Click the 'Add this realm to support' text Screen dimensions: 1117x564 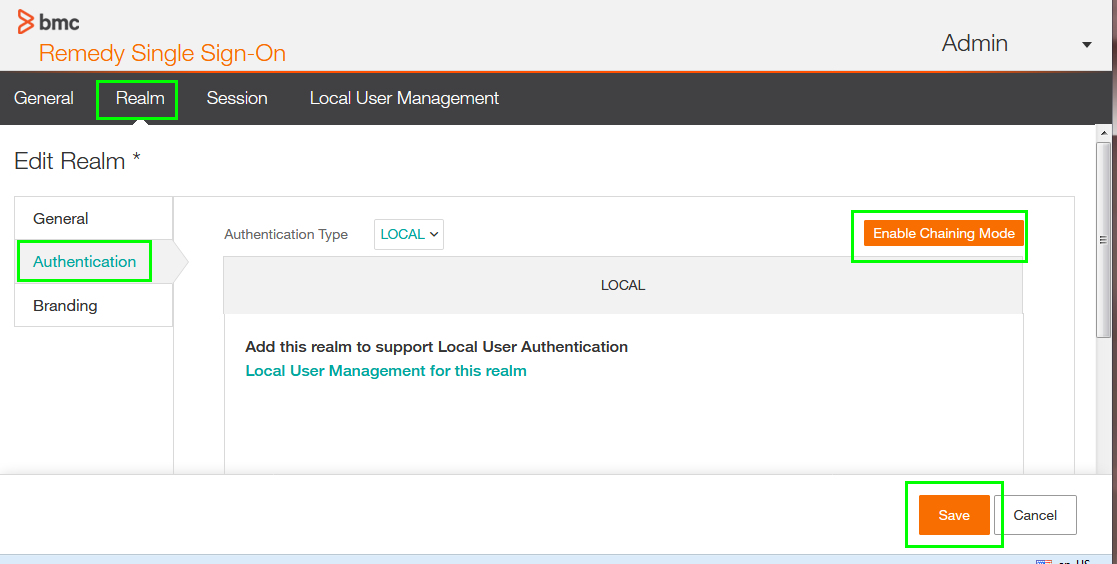pos(436,347)
